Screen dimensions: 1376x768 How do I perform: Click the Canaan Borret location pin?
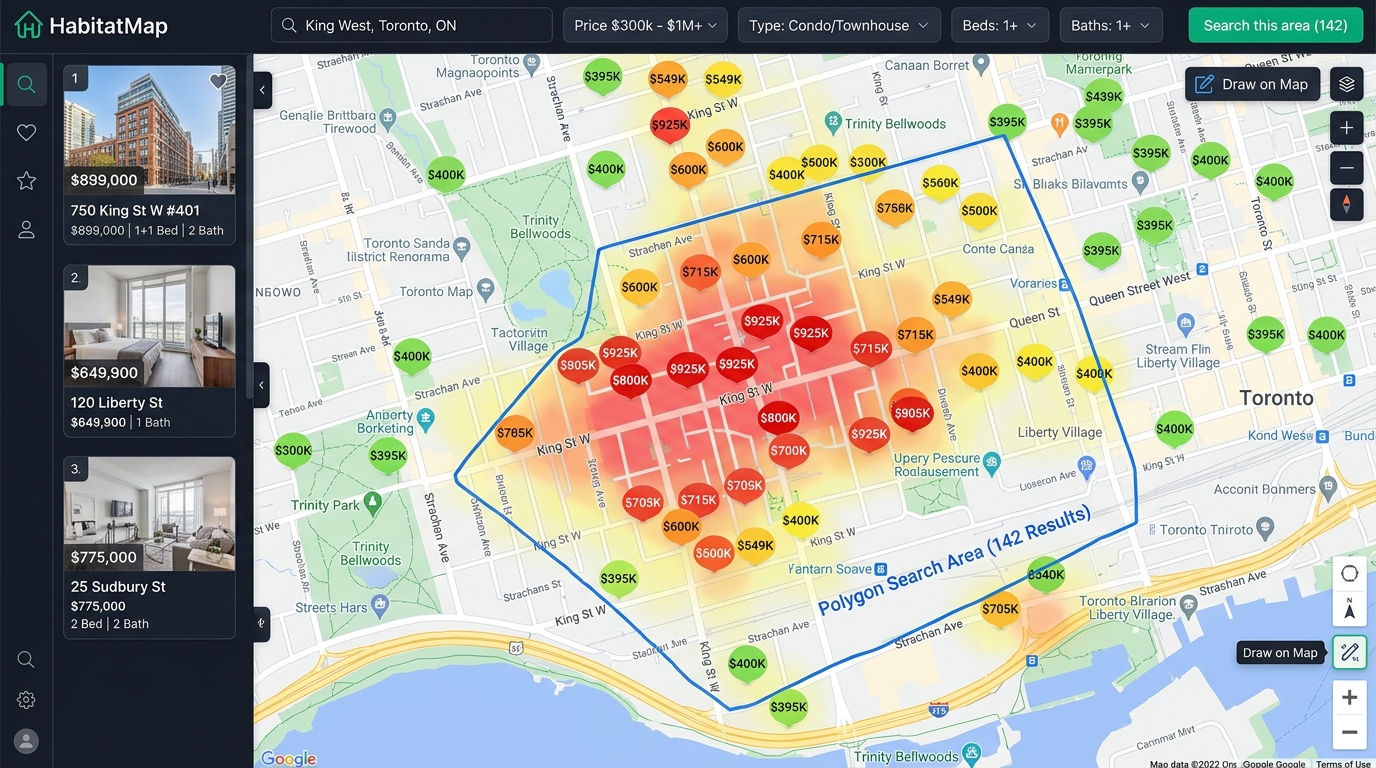click(x=981, y=63)
